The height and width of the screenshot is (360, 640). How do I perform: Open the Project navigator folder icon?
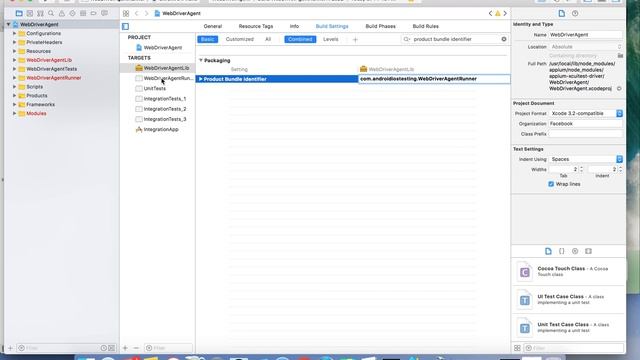pos(19,13)
